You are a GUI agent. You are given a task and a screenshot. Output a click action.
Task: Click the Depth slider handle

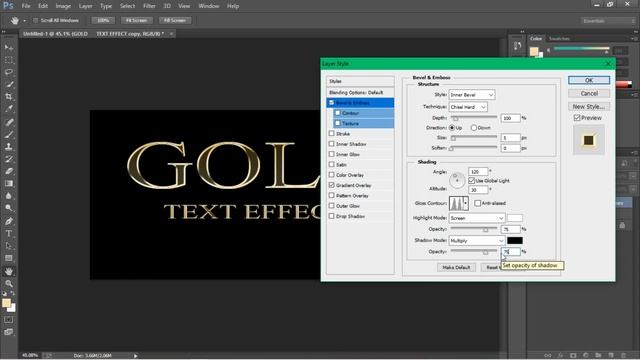[x=456, y=119]
